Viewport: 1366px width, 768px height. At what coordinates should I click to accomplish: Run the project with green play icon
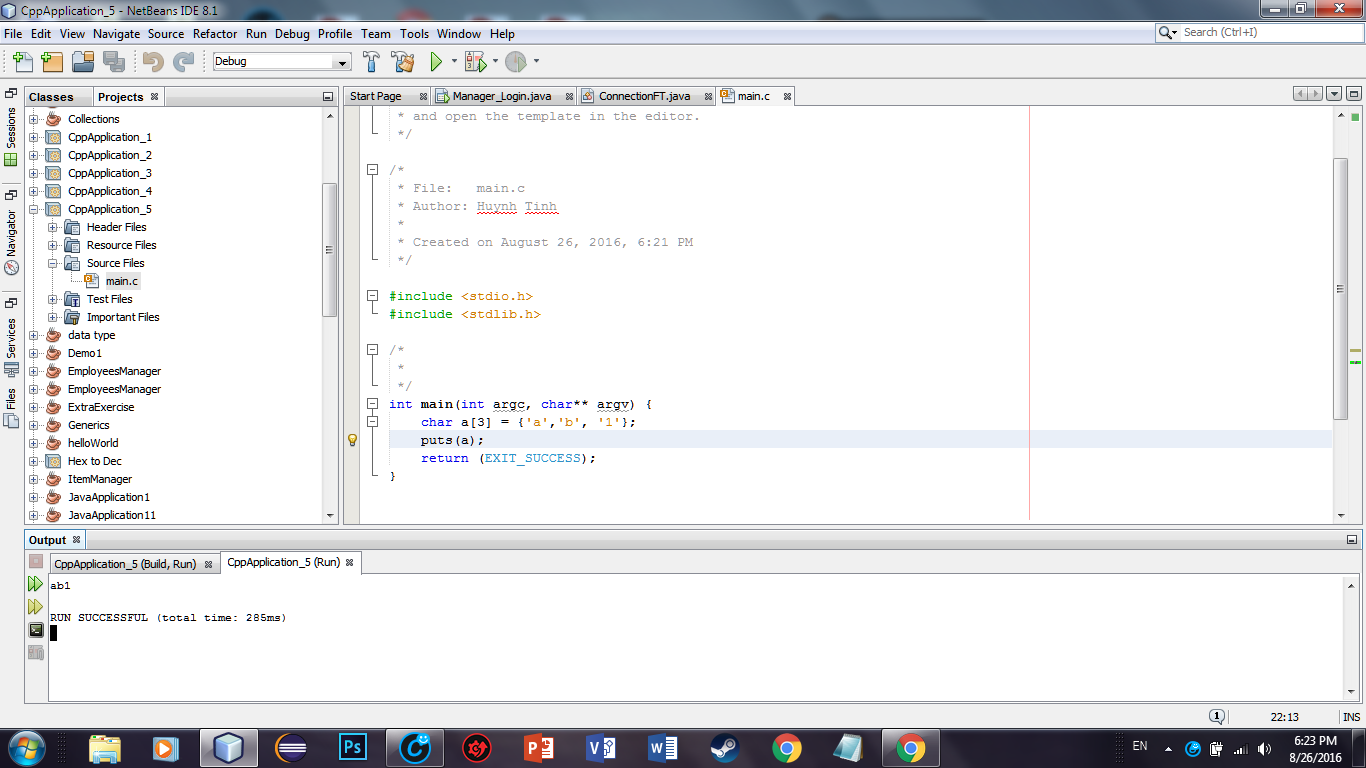tap(436, 62)
